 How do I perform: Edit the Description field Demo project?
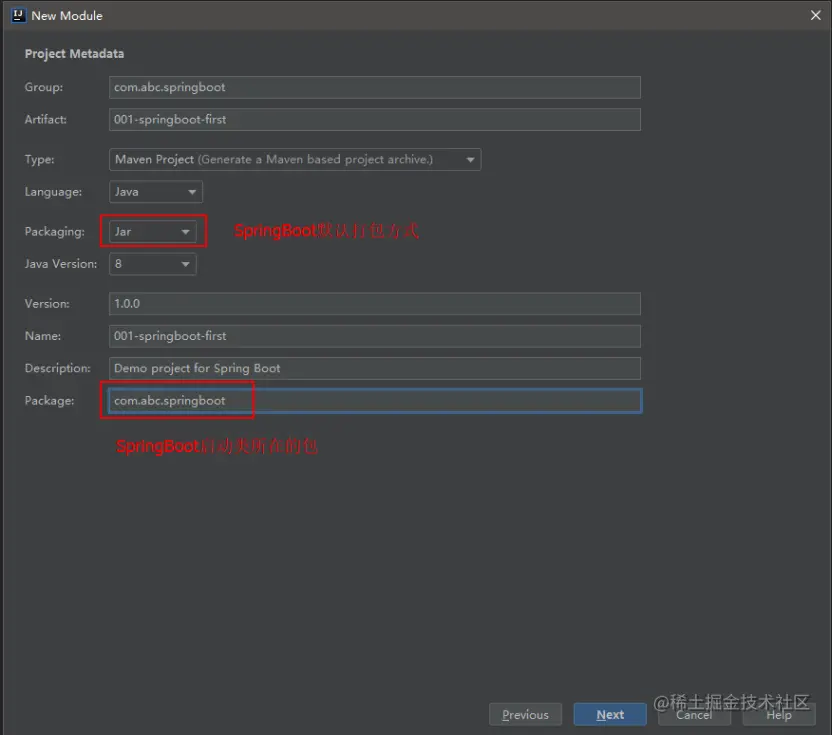pos(375,368)
